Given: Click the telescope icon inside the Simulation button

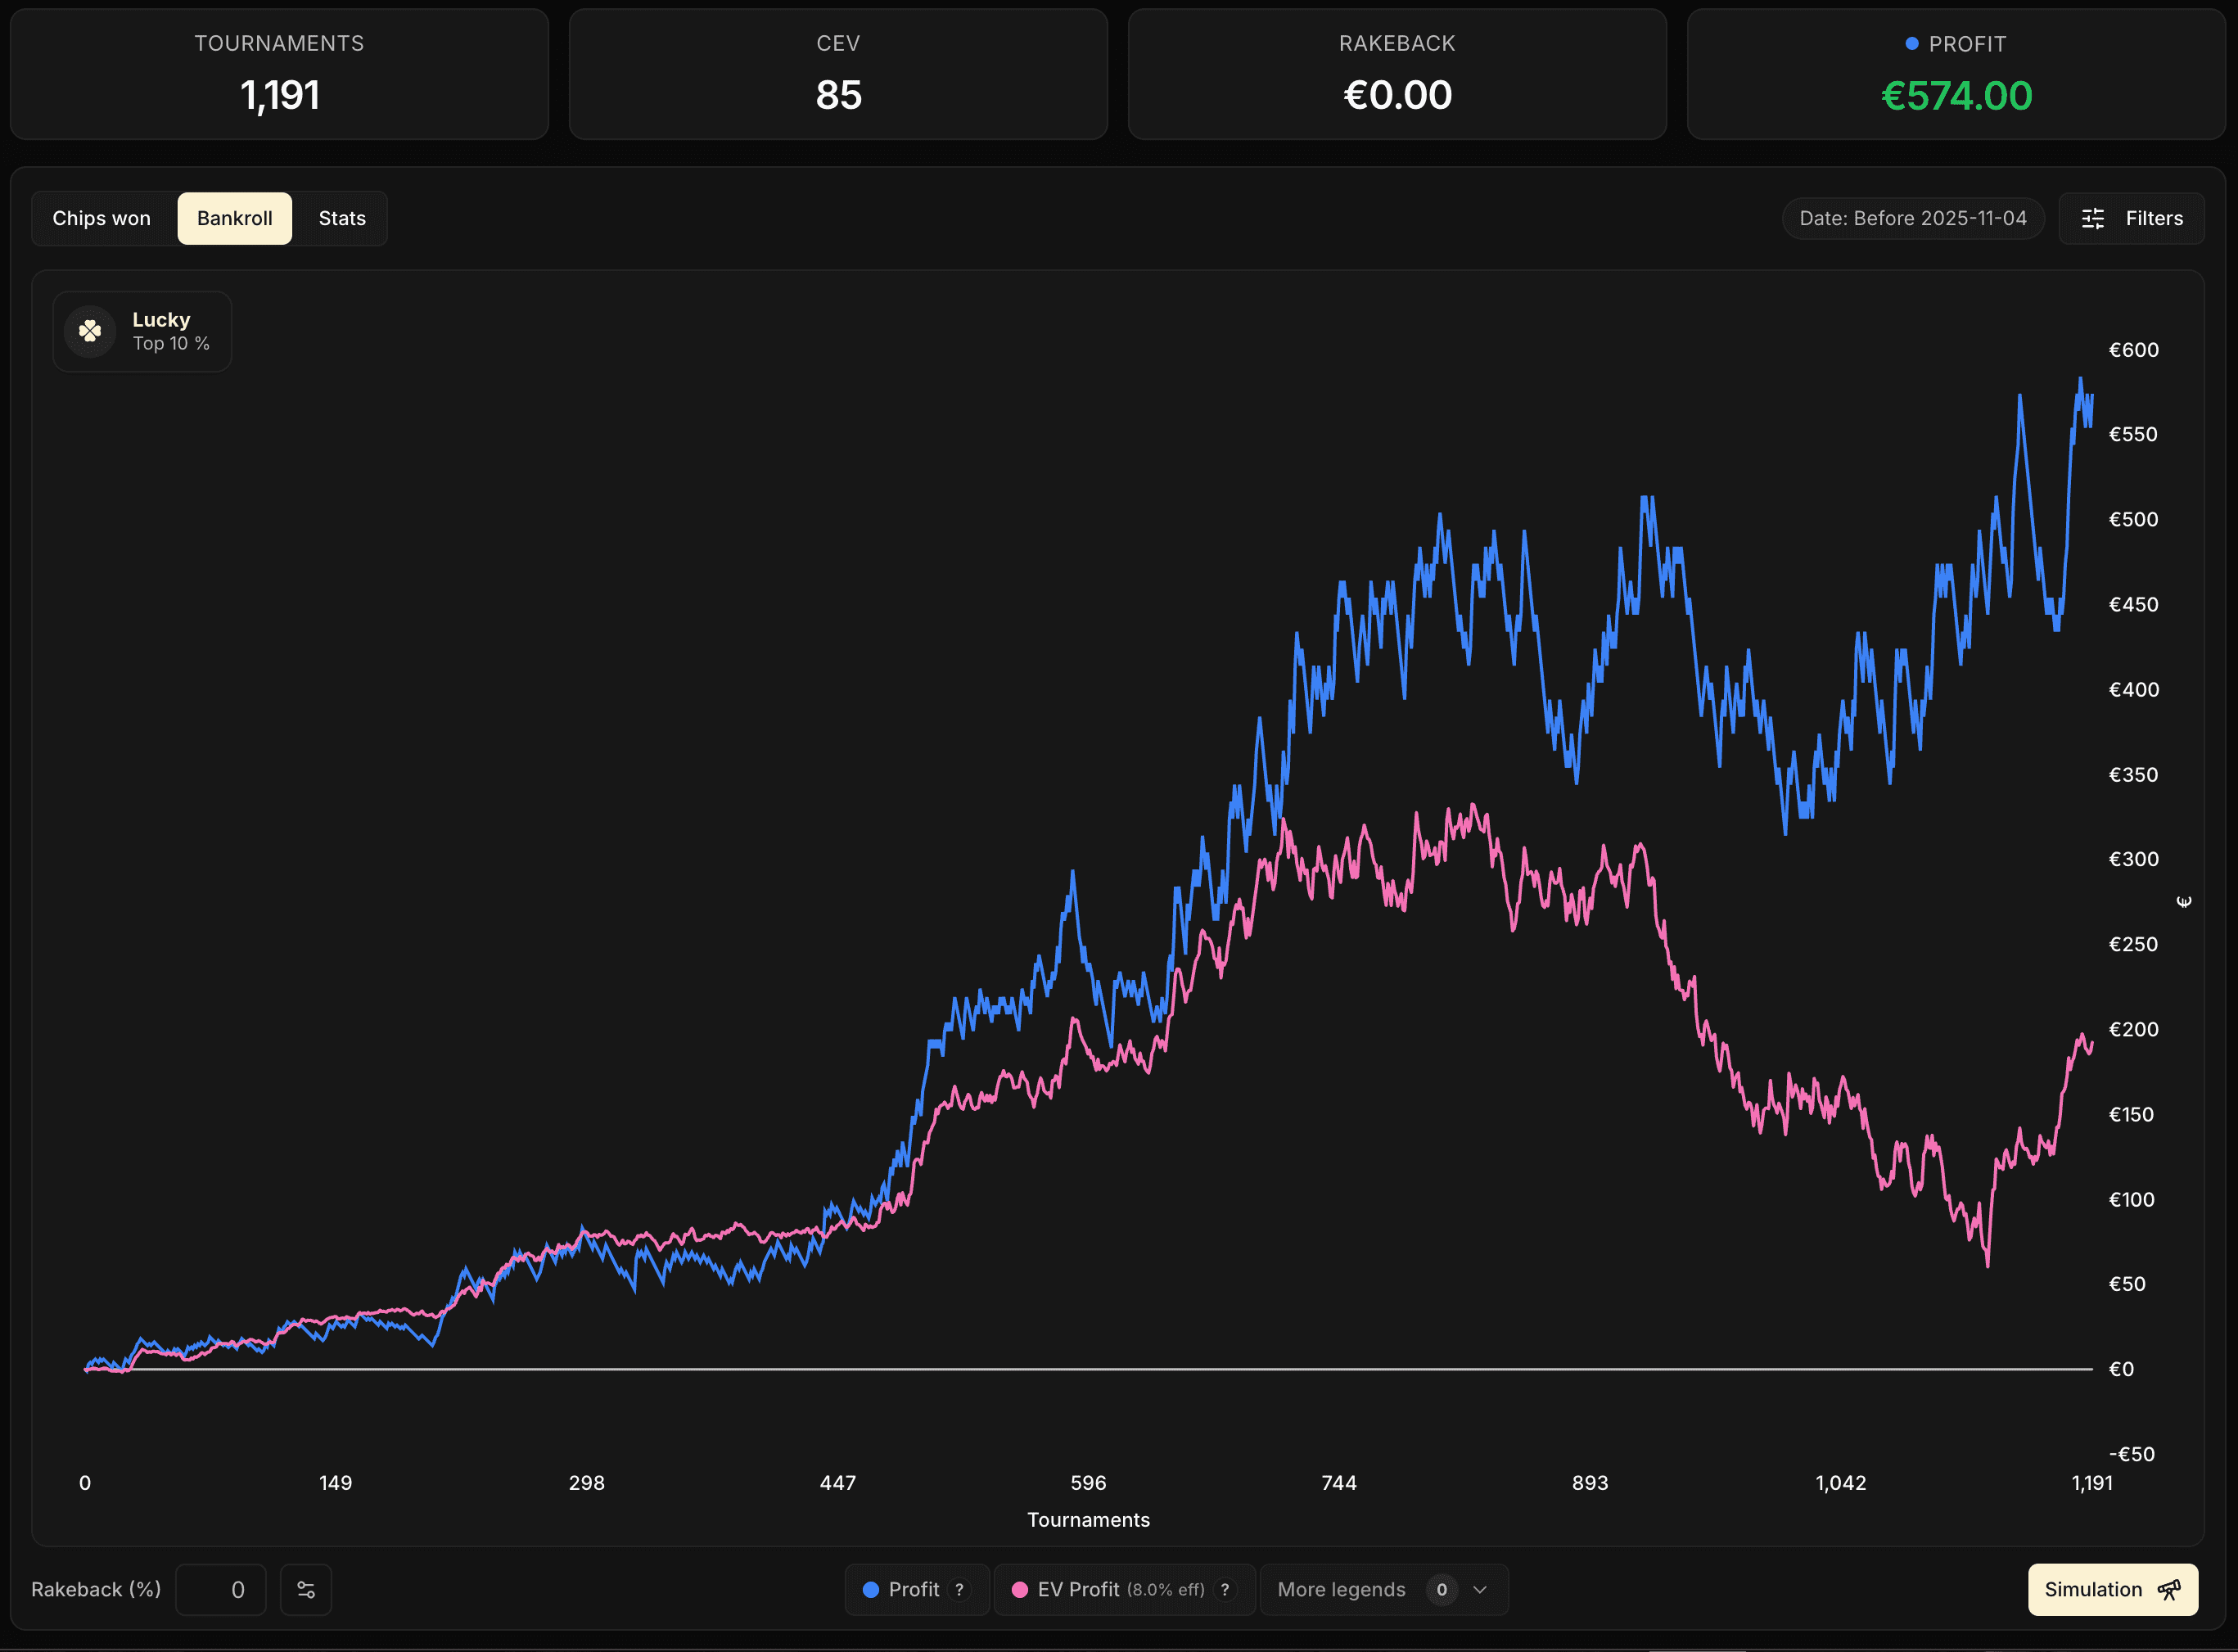Looking at the screenshot, I should coord(2170,1589).
